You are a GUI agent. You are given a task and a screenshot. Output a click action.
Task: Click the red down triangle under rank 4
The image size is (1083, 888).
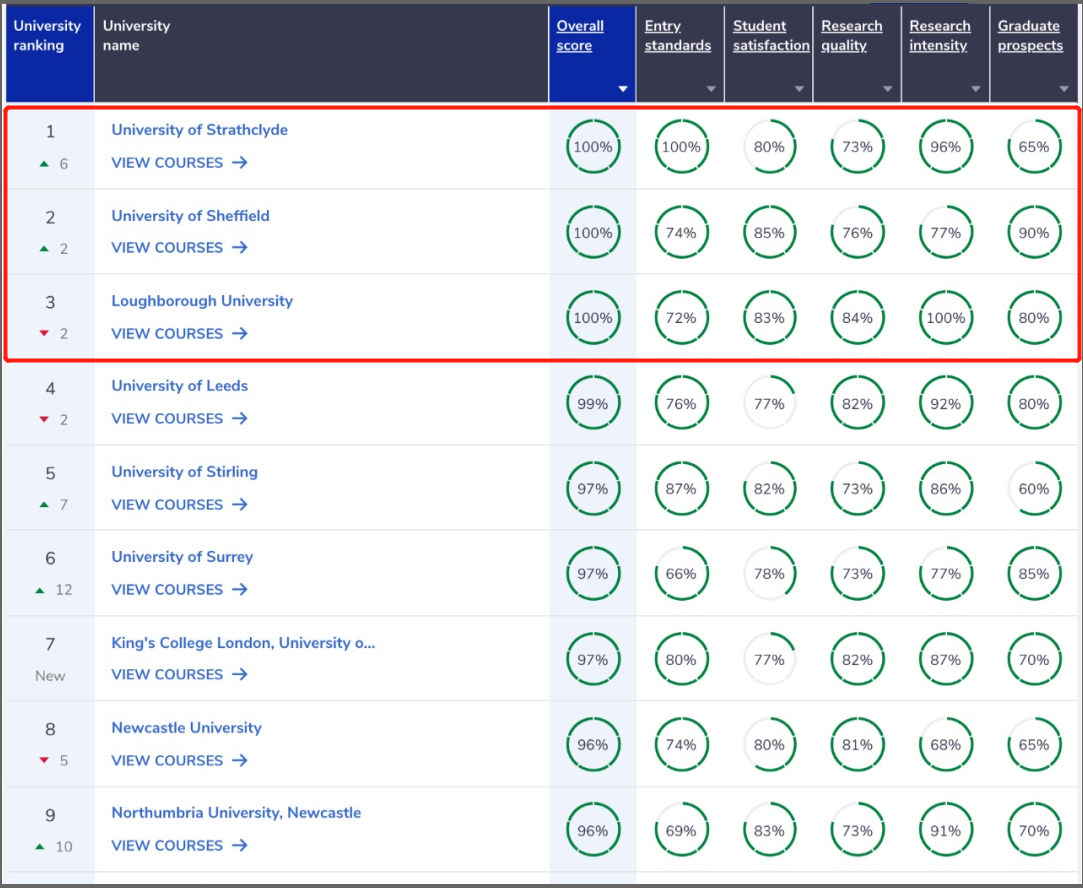click(x=44, y=419)
